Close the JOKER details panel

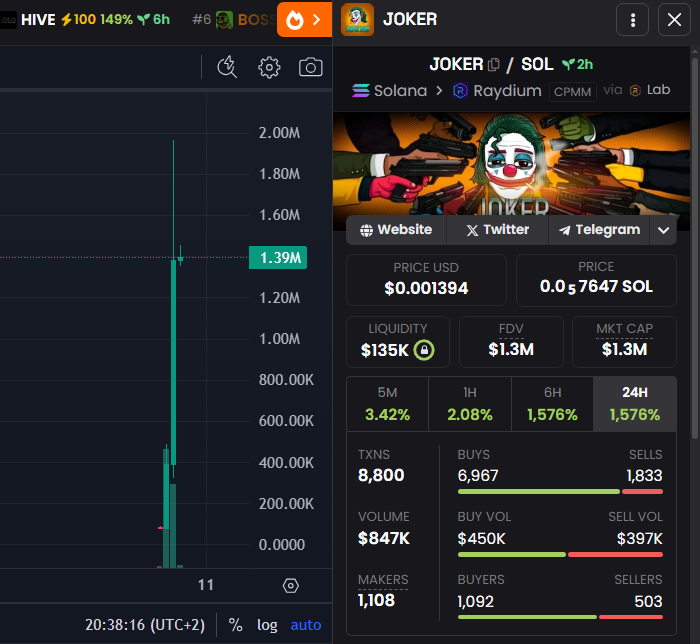(x=674, y=20)
